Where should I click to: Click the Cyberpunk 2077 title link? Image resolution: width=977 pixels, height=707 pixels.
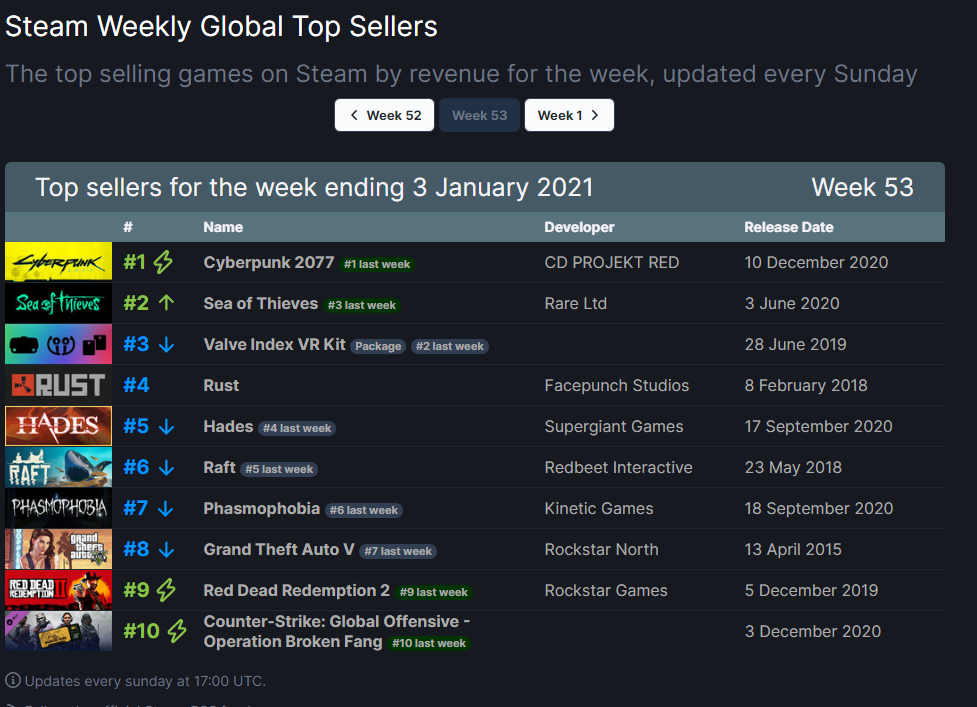pyautogui.click(x=269, y=262)
